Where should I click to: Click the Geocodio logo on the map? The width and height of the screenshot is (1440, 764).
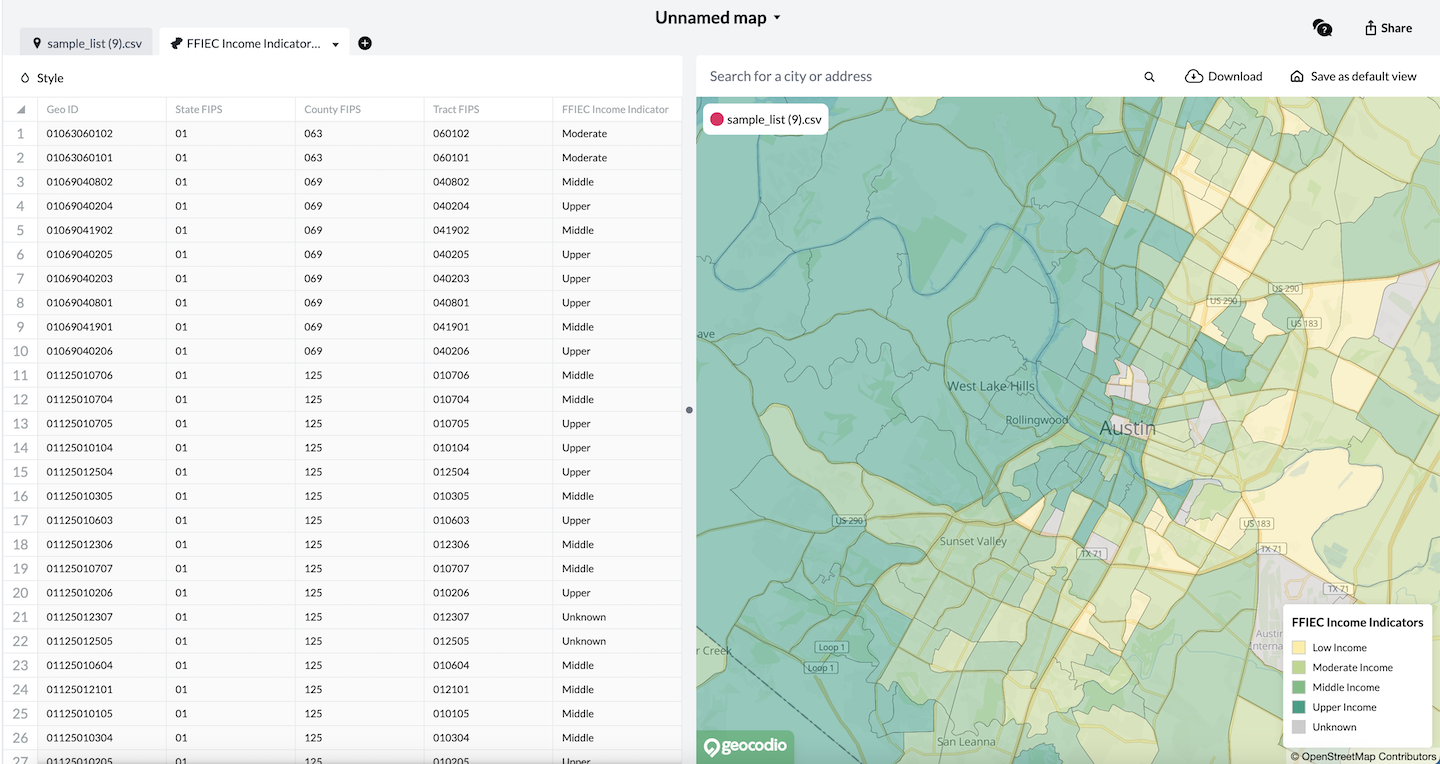tap(745, 746)
